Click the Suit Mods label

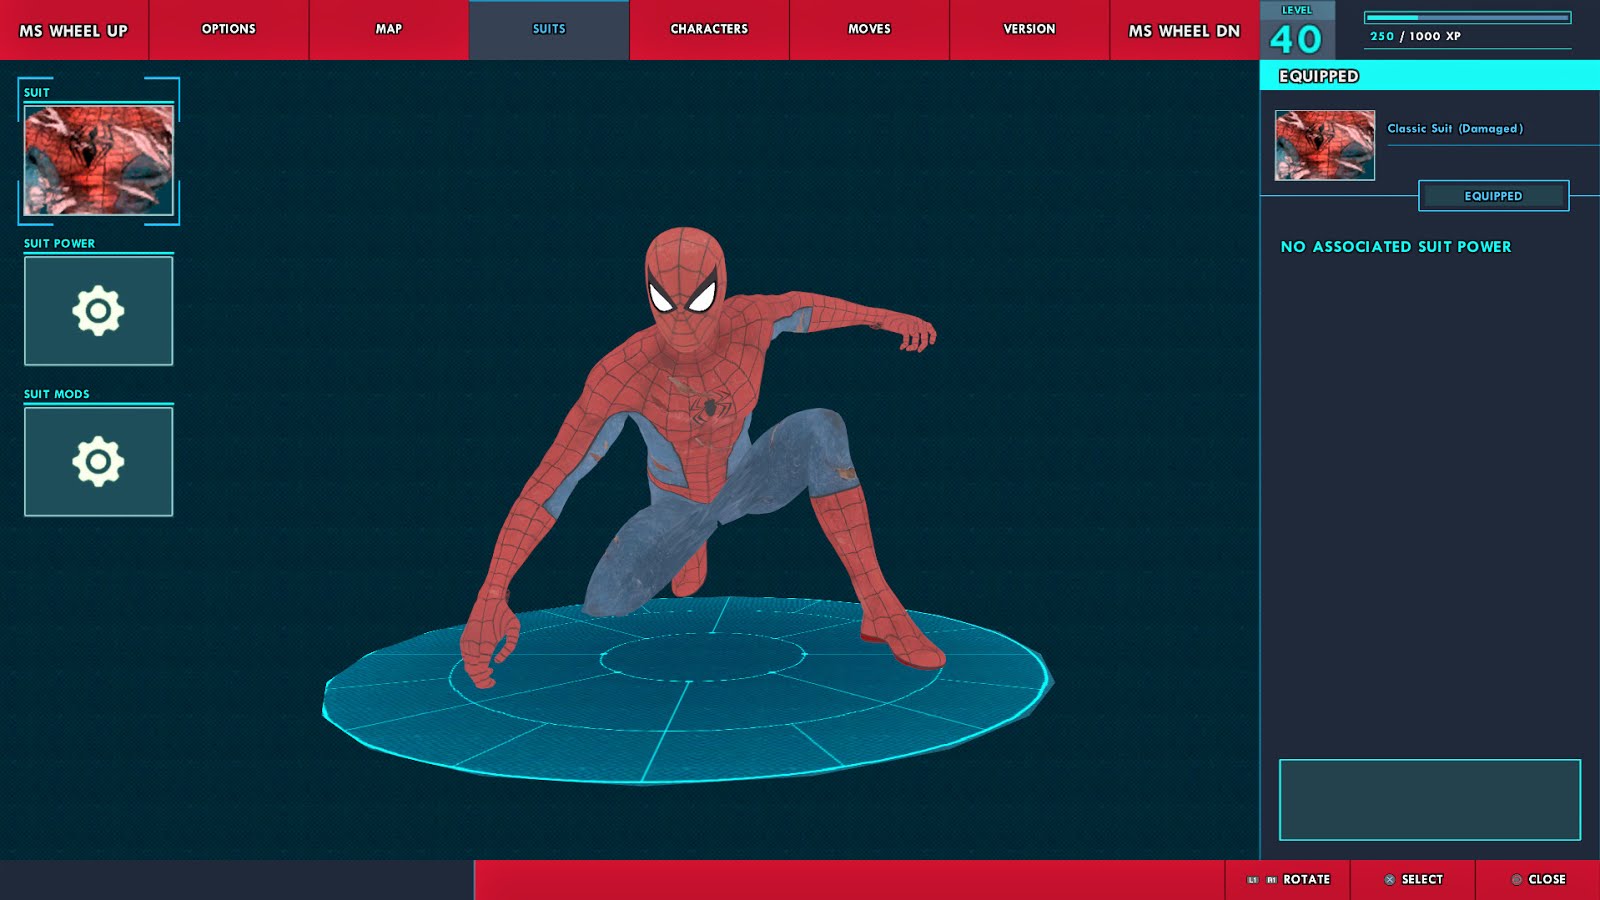coord(57,394)
